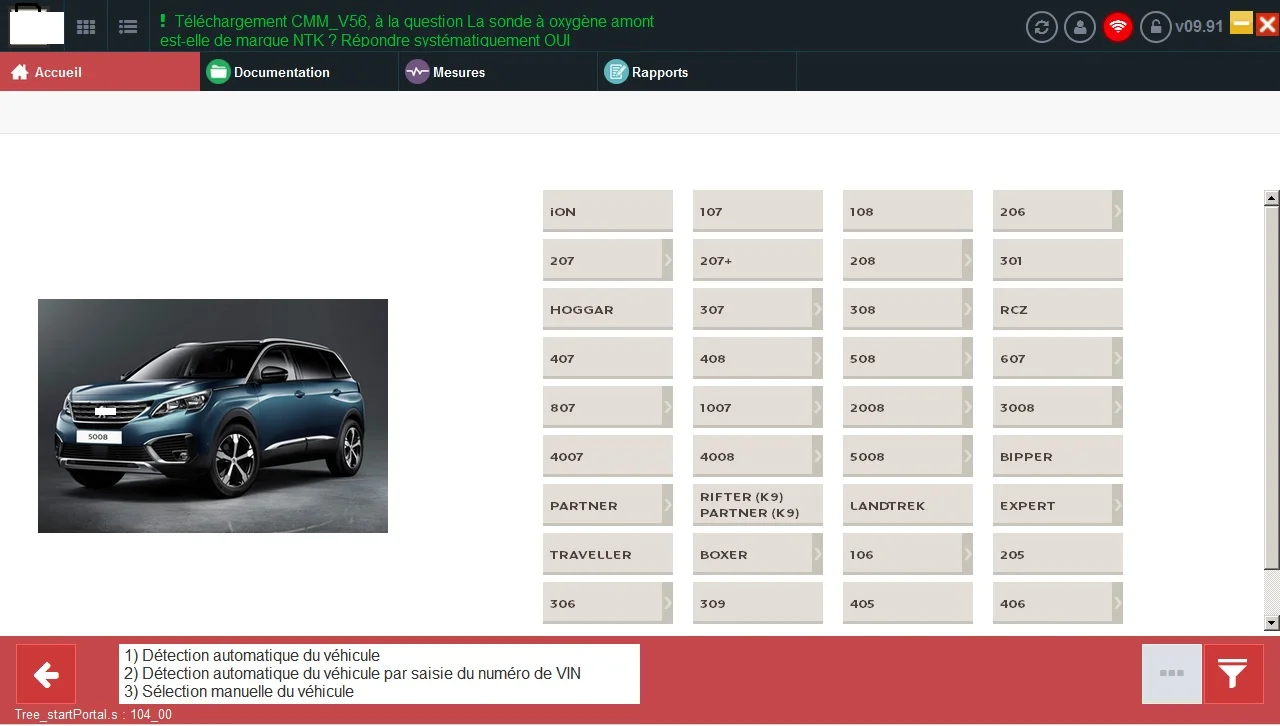The image size is (1280, 726).
Task: Click the Téléchargement CMM_V56 notification message
Action: [x=408, y=31]
